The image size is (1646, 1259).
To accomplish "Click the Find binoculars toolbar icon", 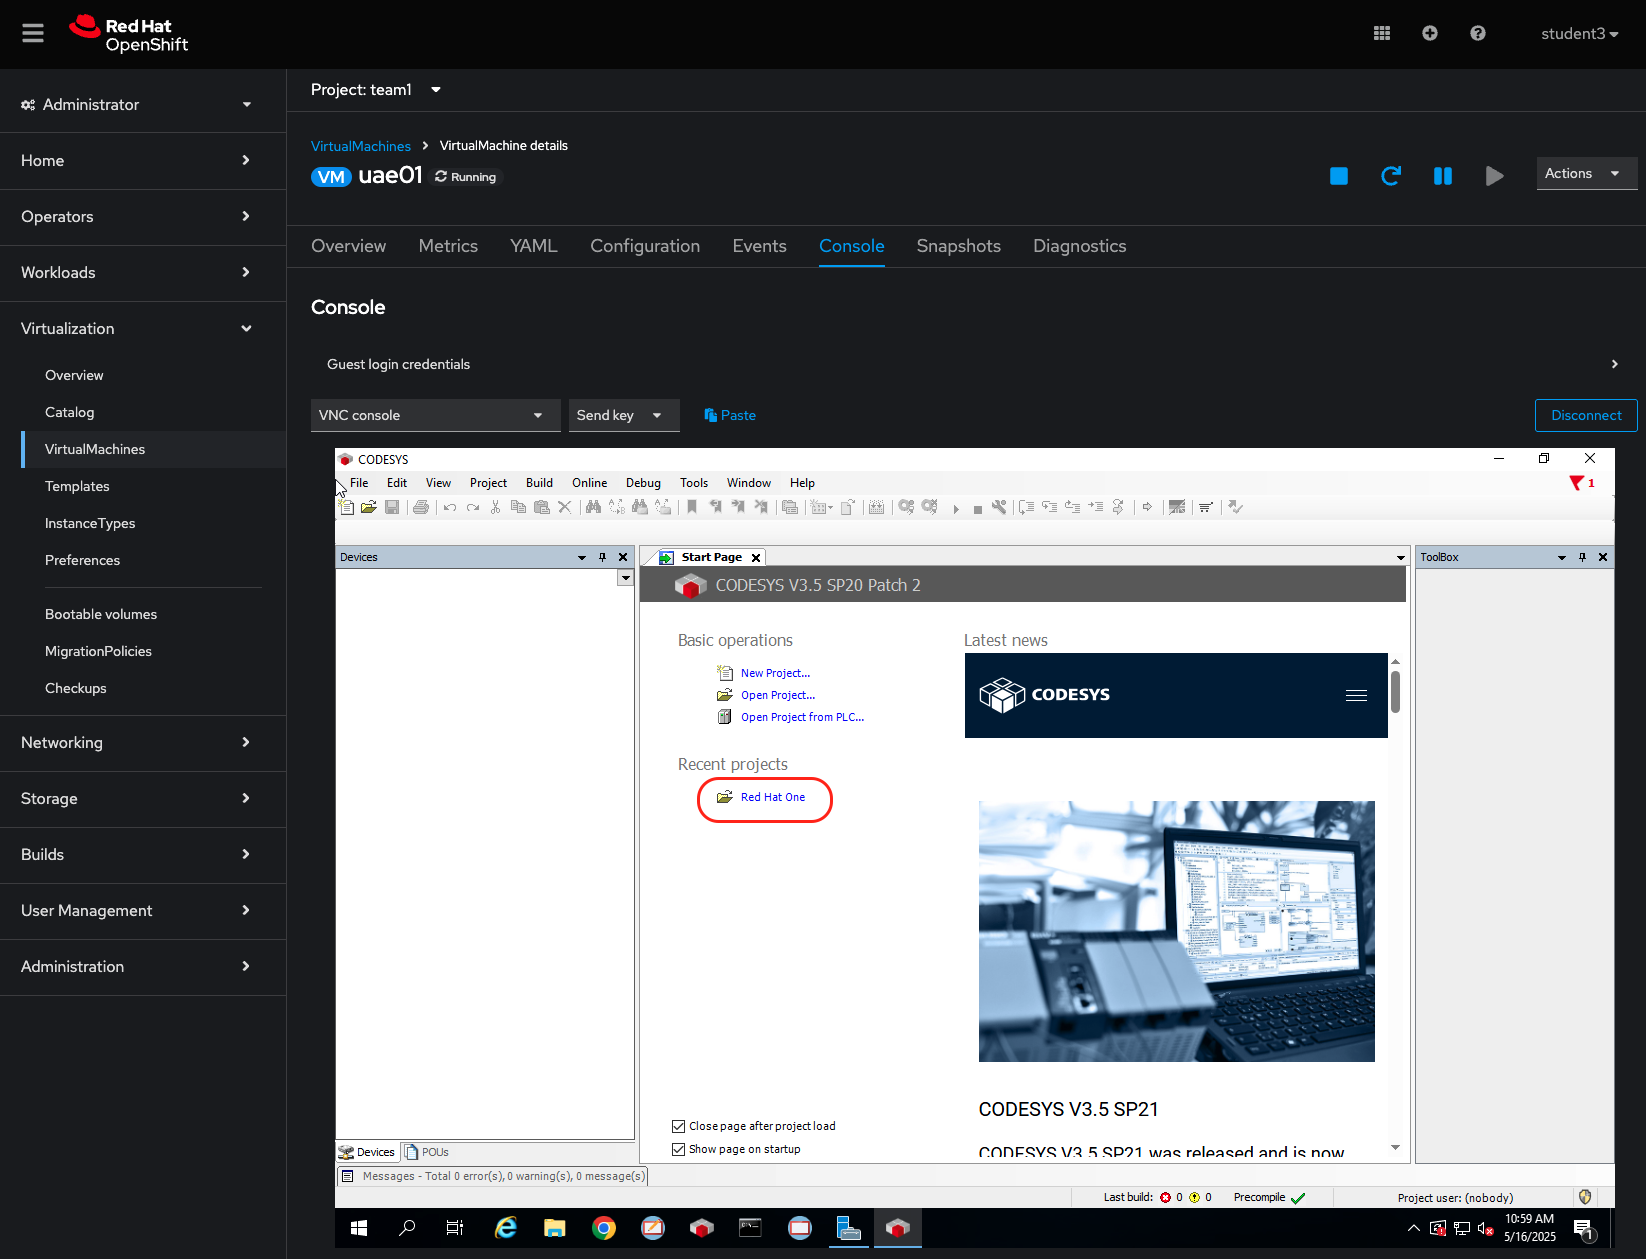I will 593,507.
